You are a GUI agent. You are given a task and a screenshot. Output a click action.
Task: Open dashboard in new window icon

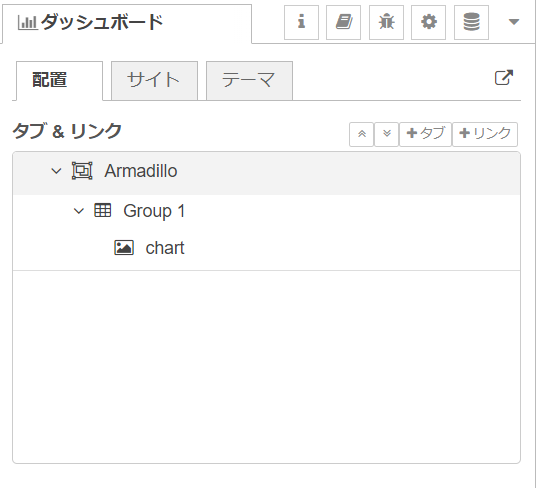pyautogui.click(x=504, y=78)
